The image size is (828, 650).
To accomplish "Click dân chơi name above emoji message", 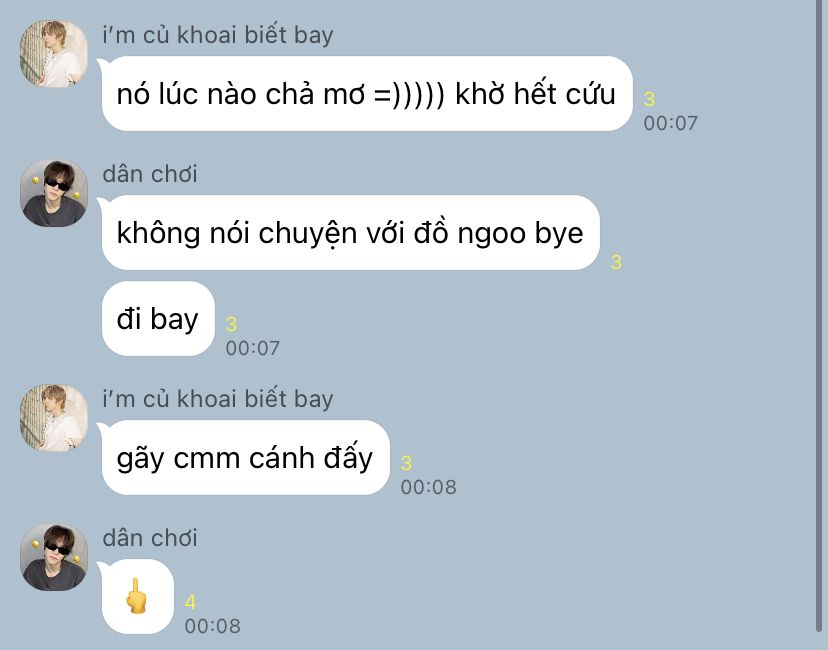I will [x=150, y=538].
